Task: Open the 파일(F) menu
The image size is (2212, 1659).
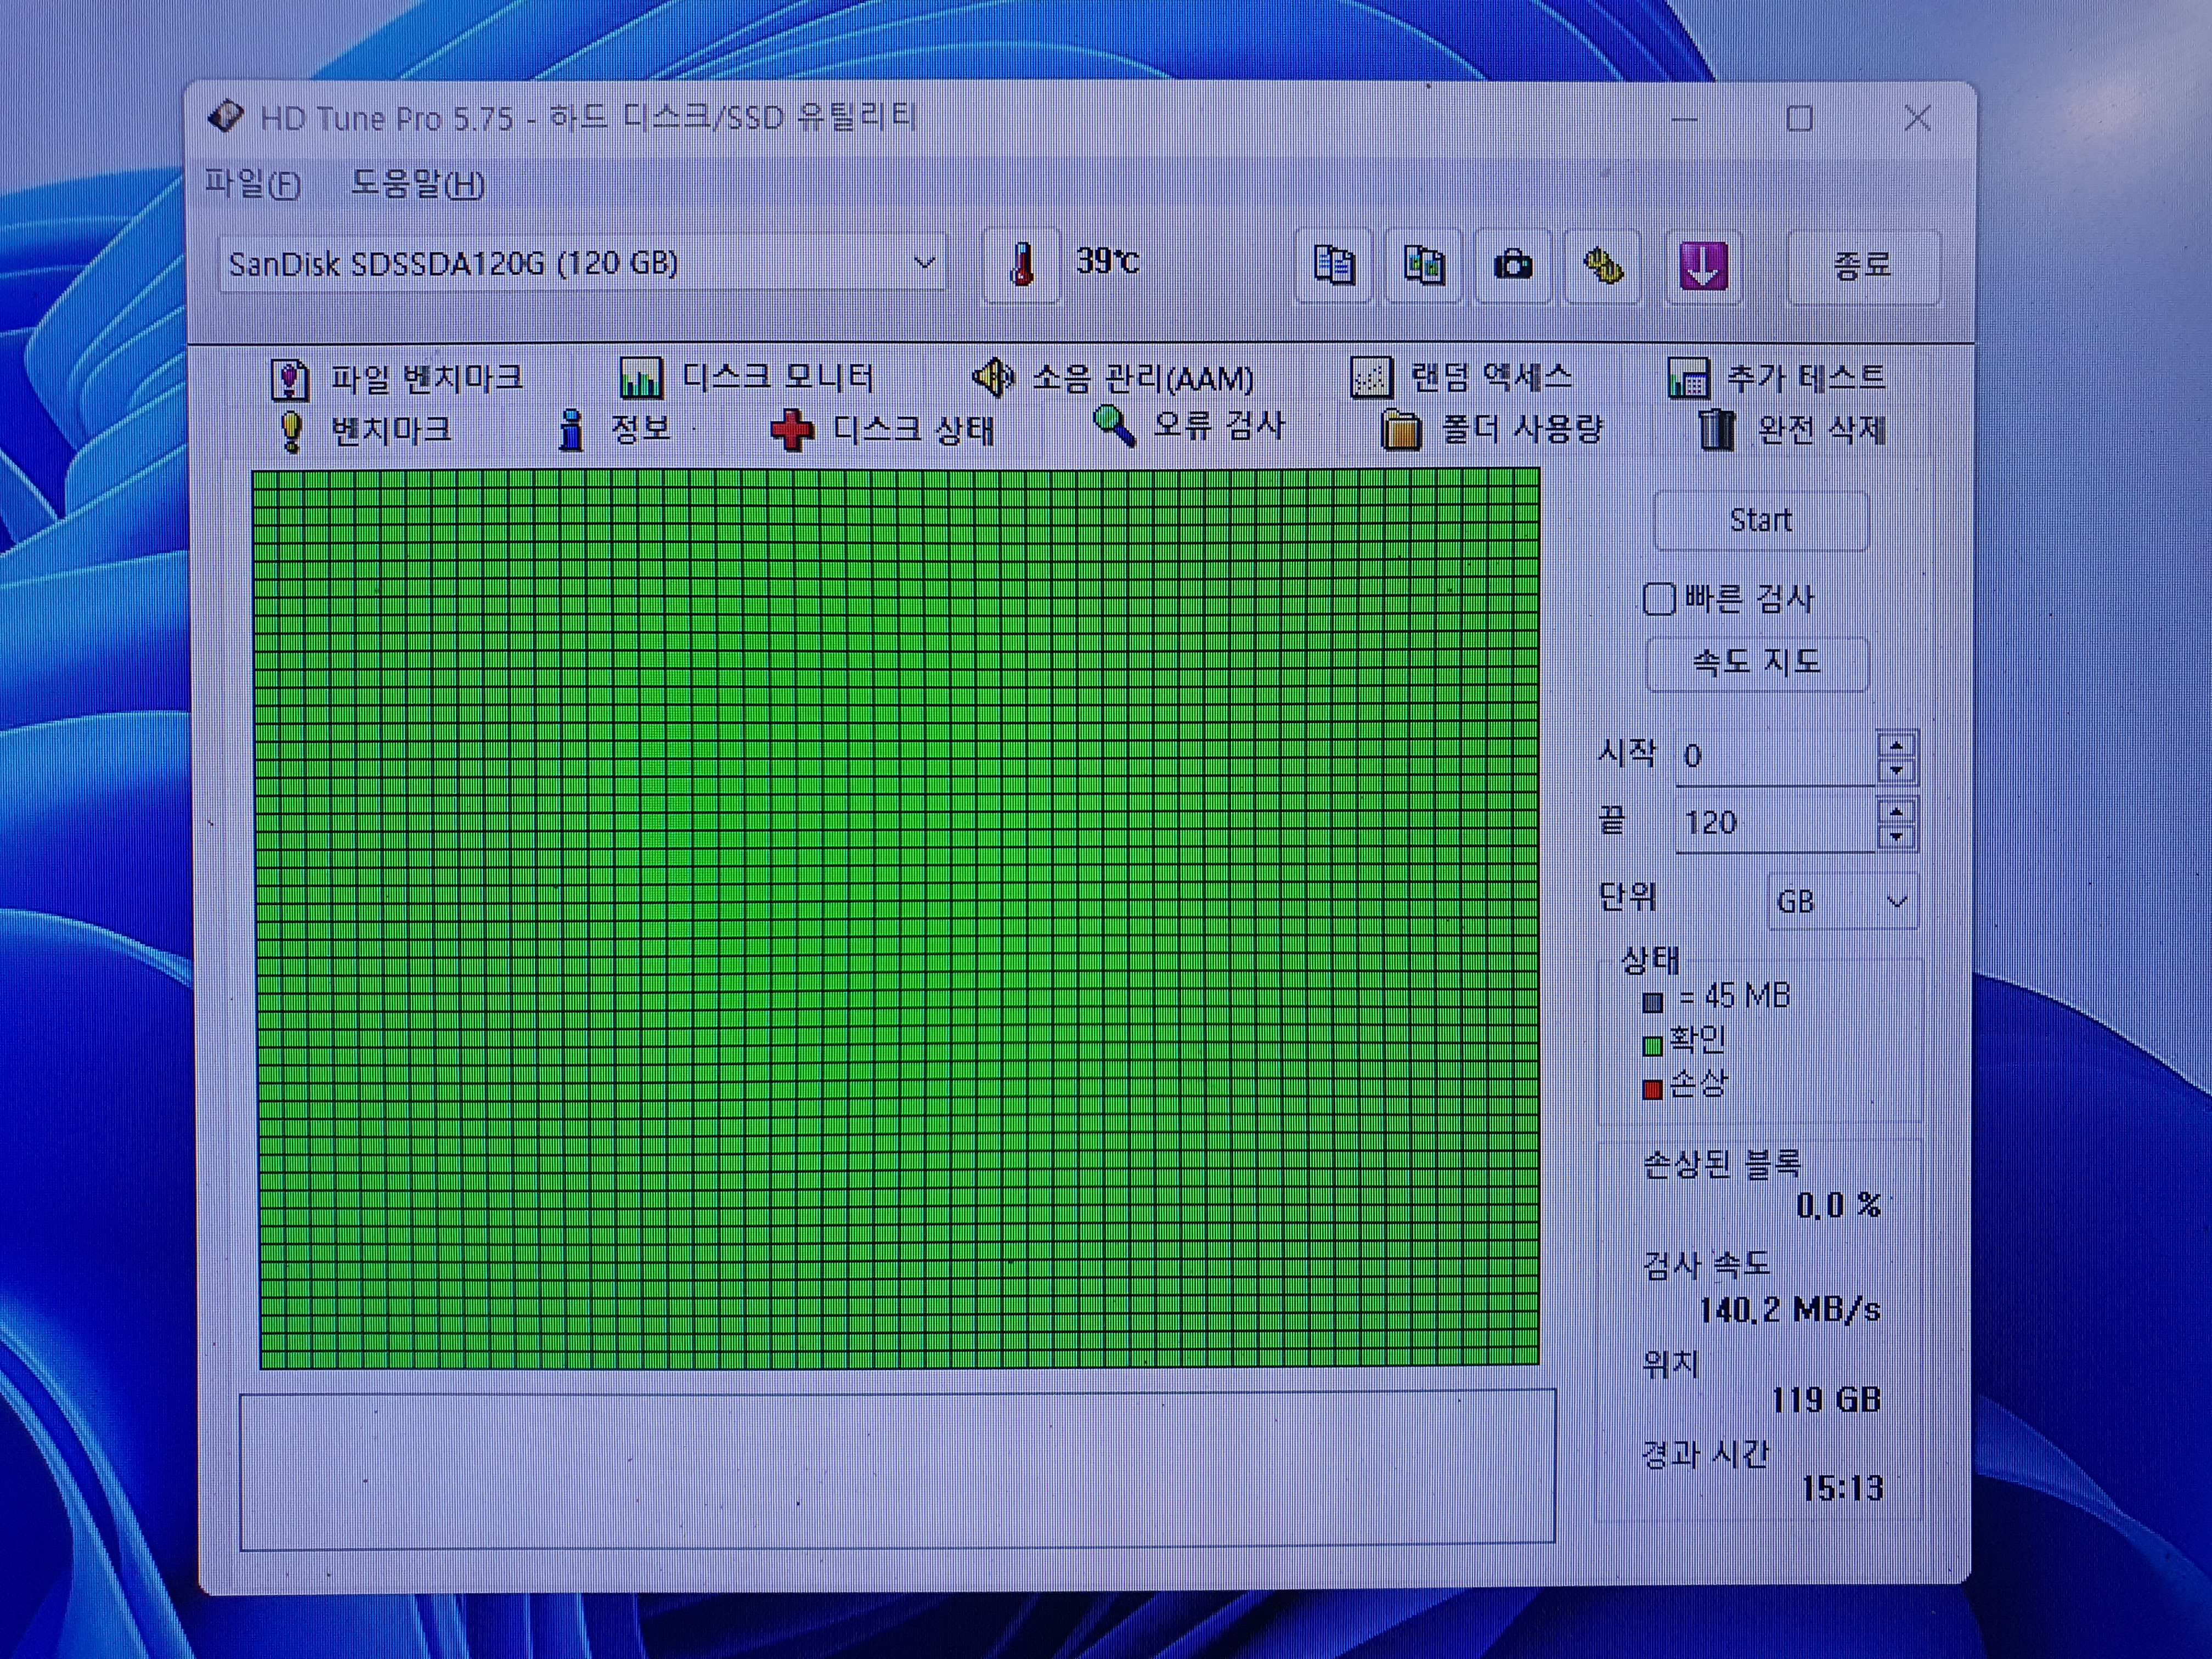Action: coord(252,184)
